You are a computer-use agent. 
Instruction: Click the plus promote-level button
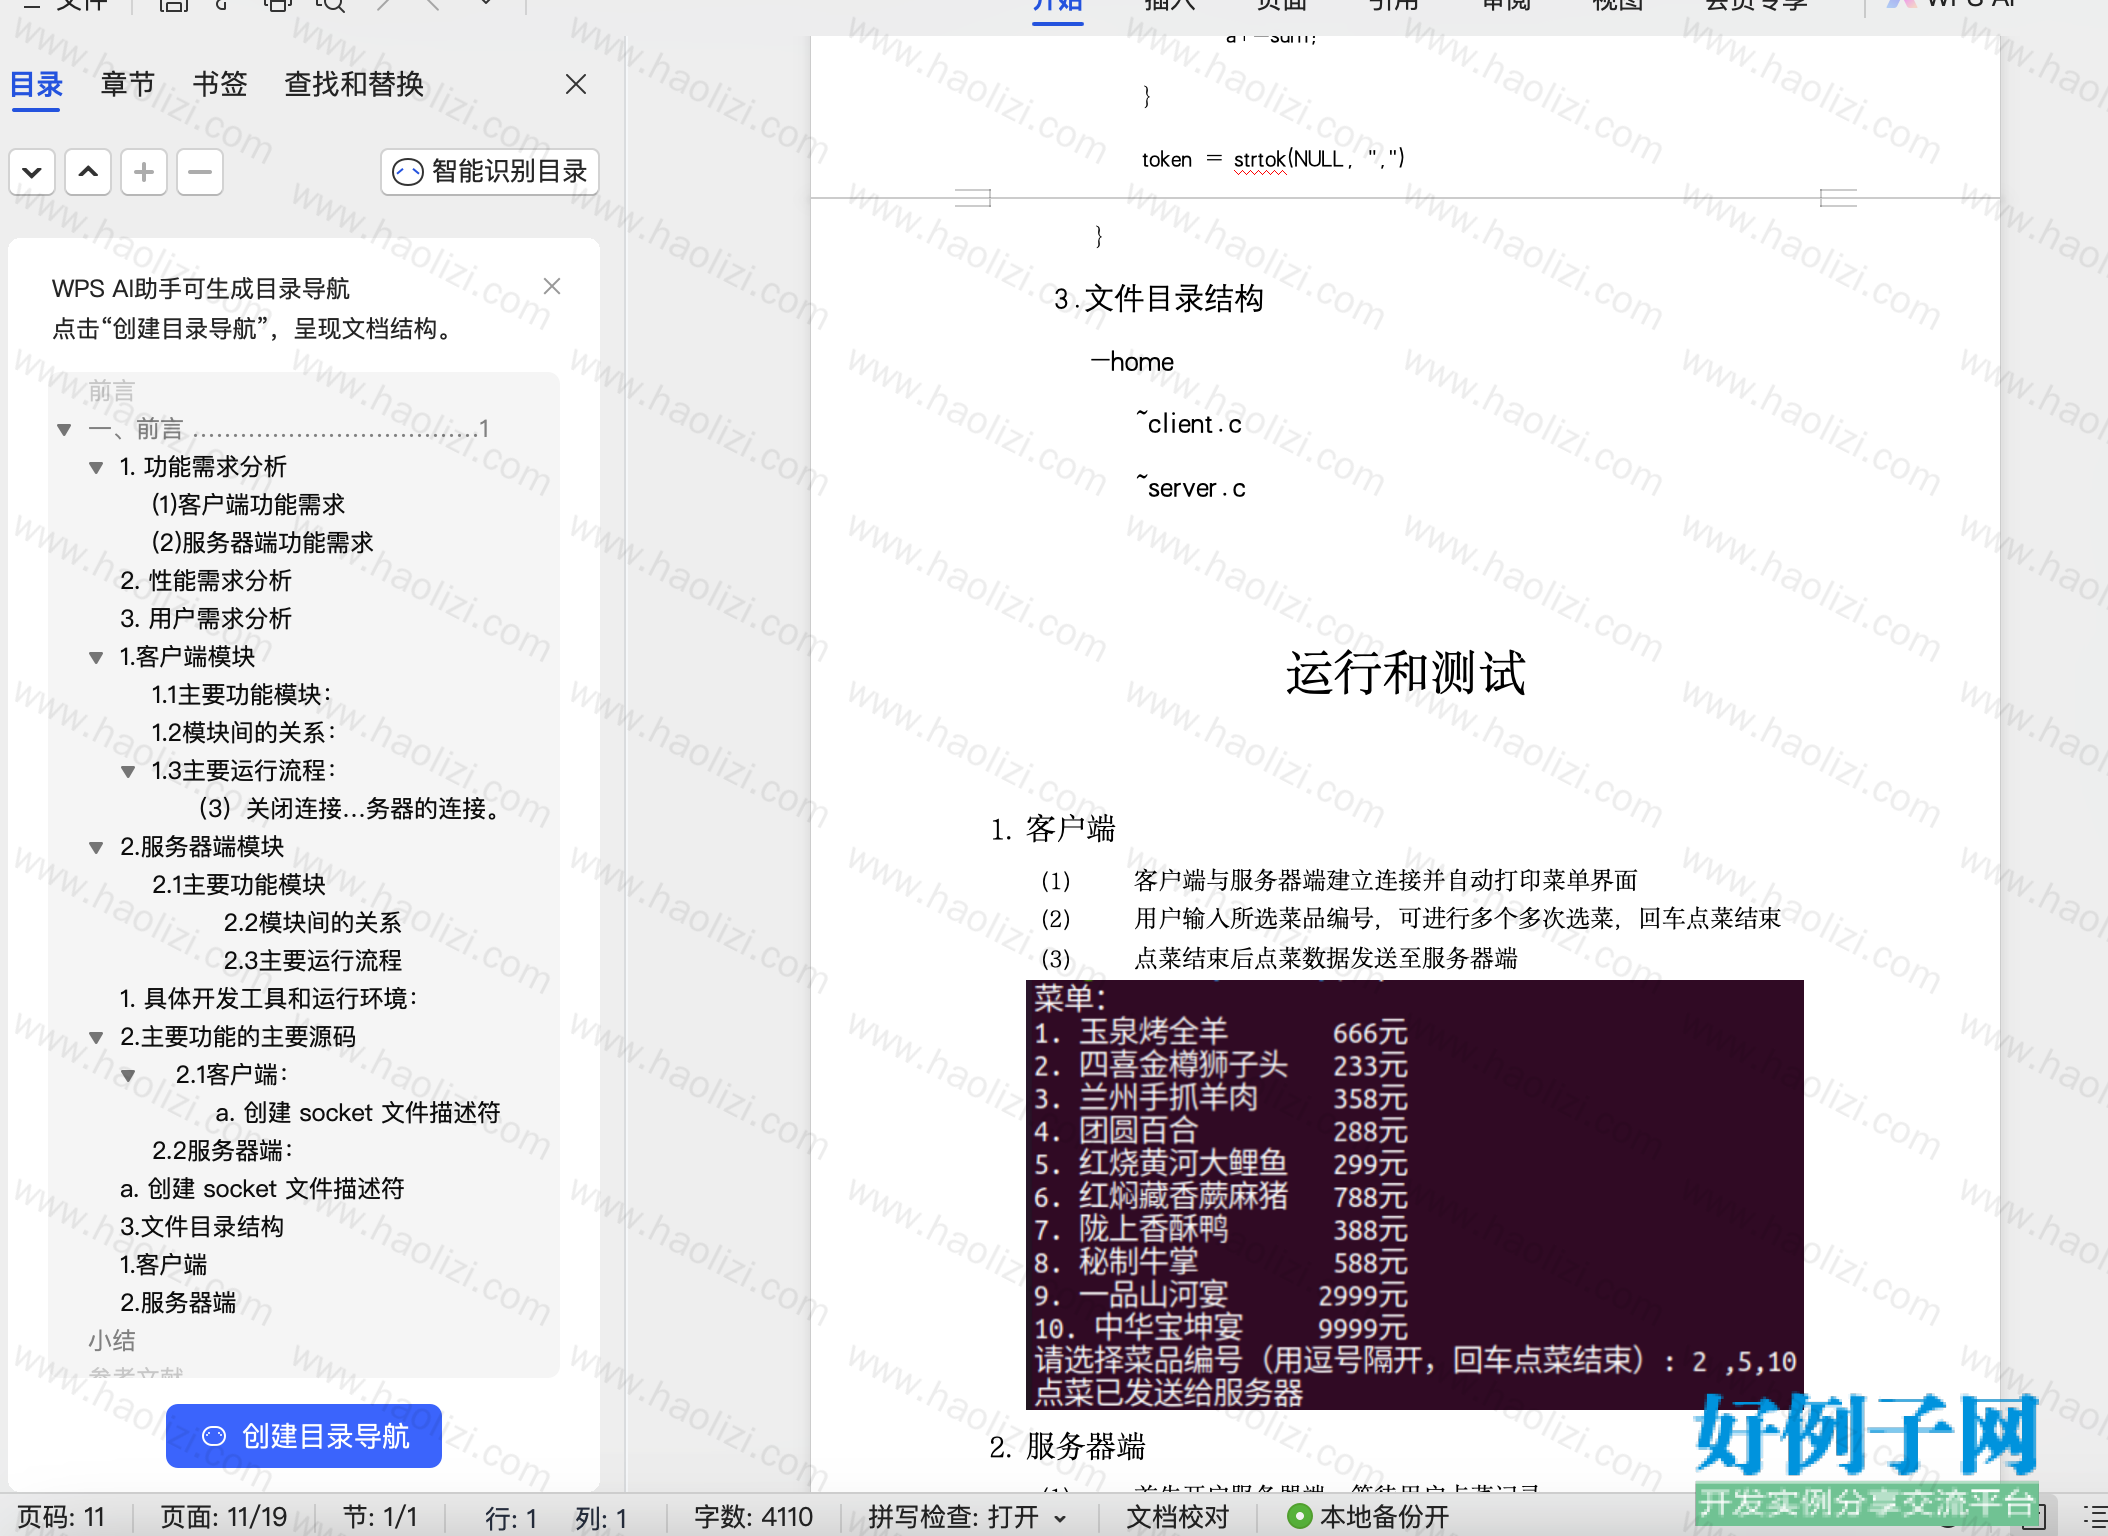point(144,172)
